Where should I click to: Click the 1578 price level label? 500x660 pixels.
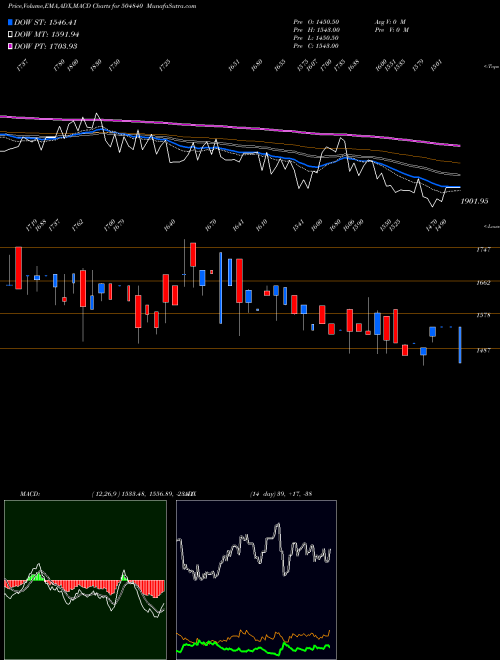tap(483, 315)
